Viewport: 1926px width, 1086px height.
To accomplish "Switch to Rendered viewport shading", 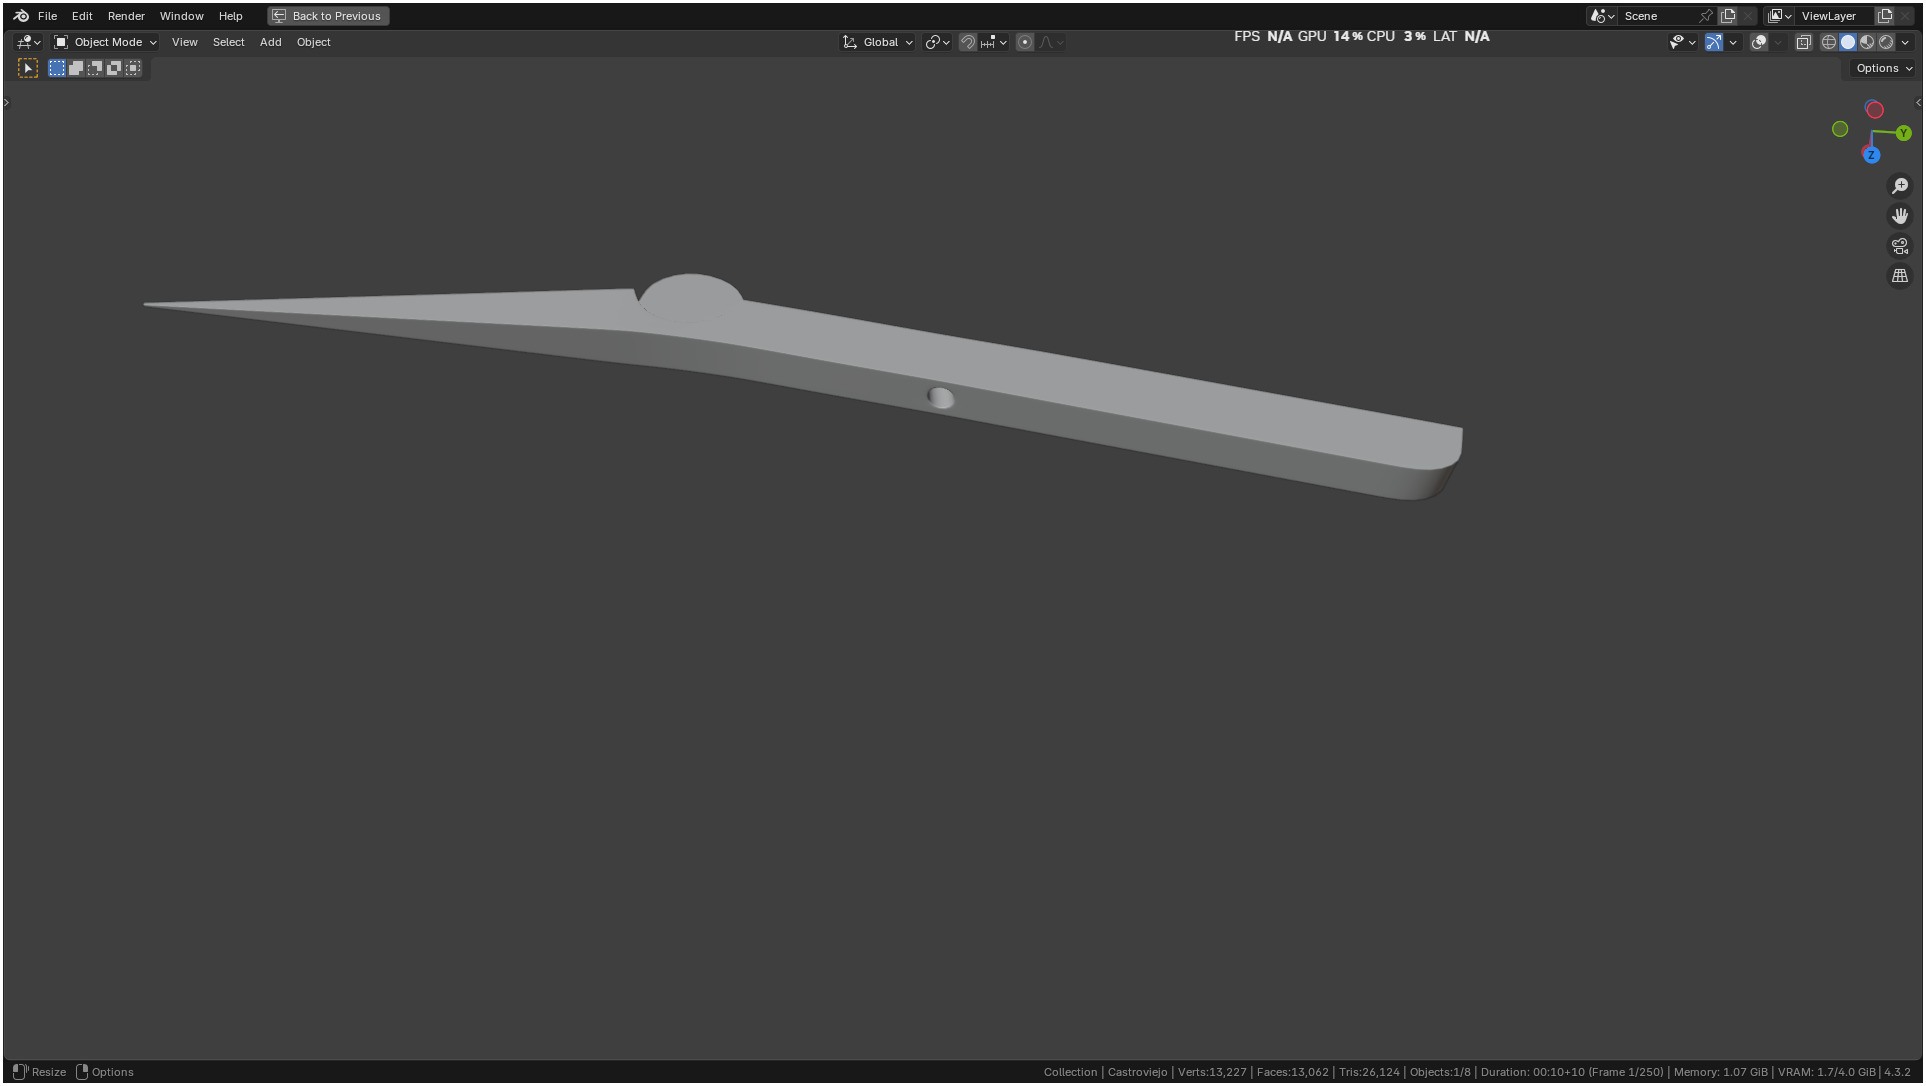I will click(x=1886, y=42).
